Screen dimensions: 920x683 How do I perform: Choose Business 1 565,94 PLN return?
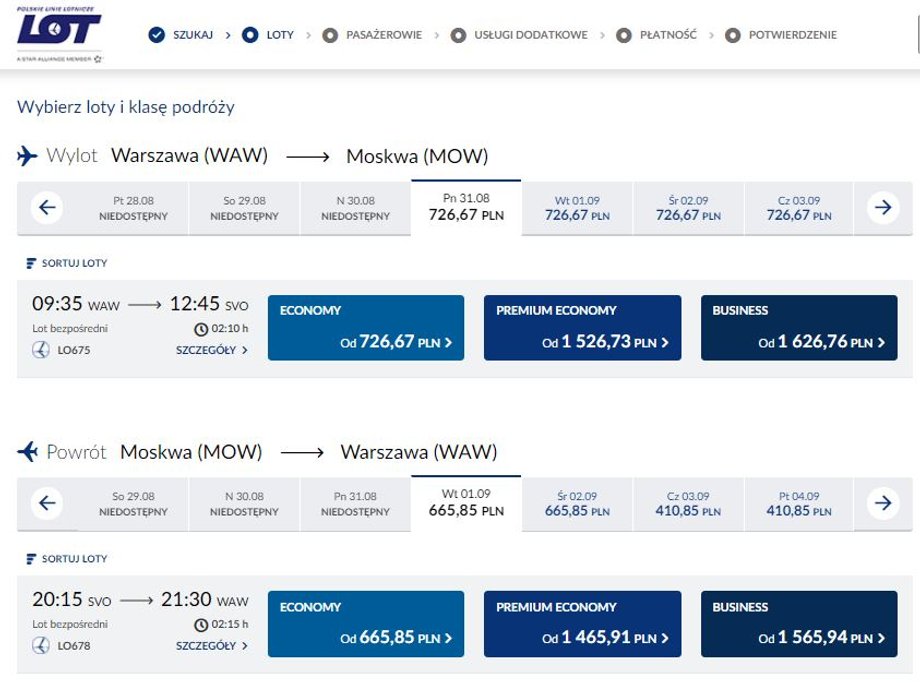click(x=799, y=624)
